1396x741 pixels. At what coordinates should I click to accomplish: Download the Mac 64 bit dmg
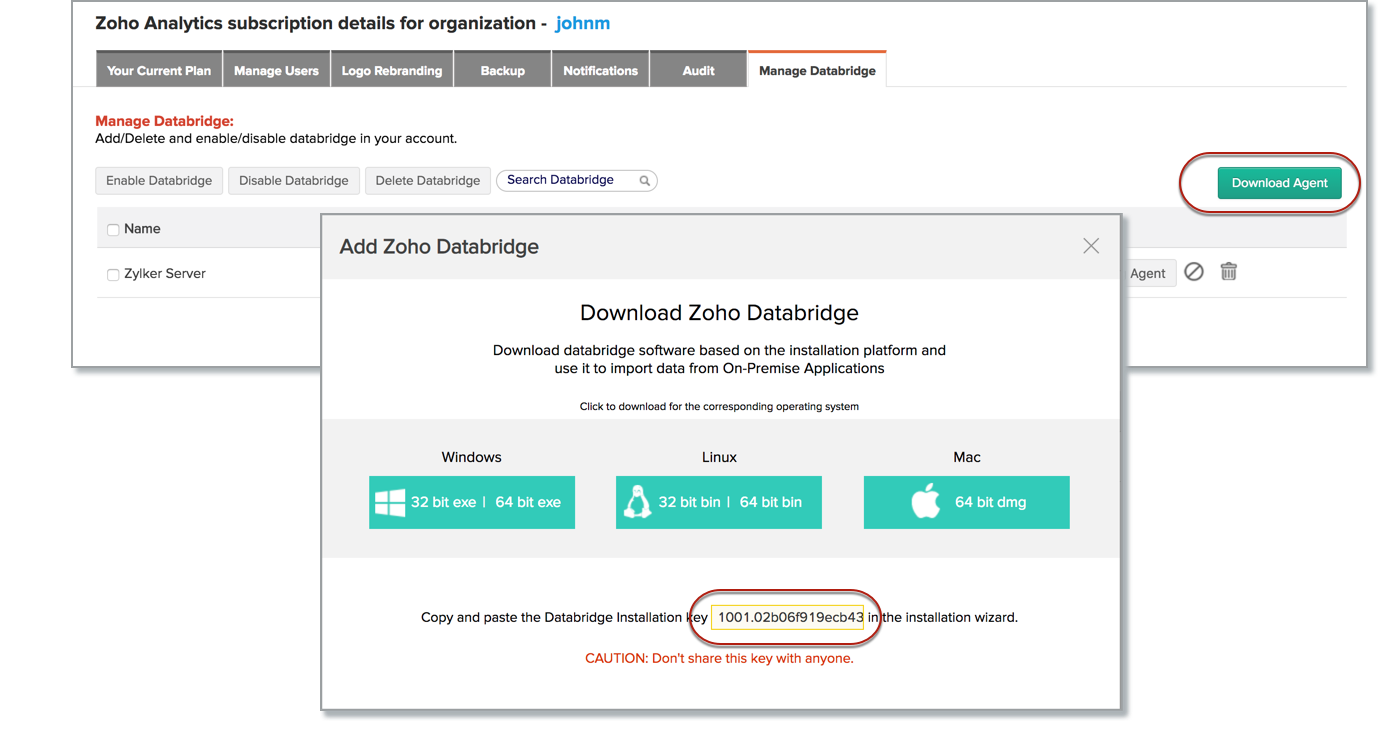click(967, 502)
